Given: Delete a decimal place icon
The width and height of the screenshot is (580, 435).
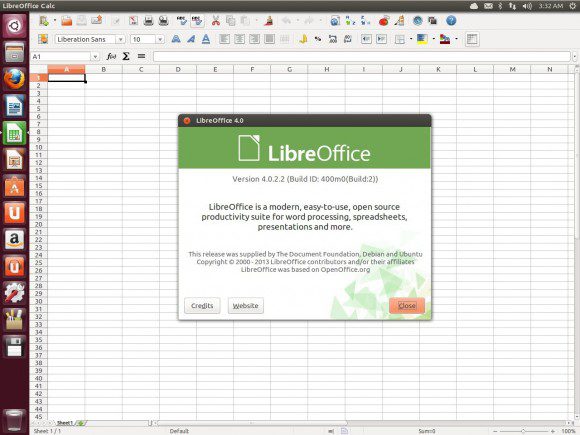Looking at the screenshot, I should (x=348, y=39).
